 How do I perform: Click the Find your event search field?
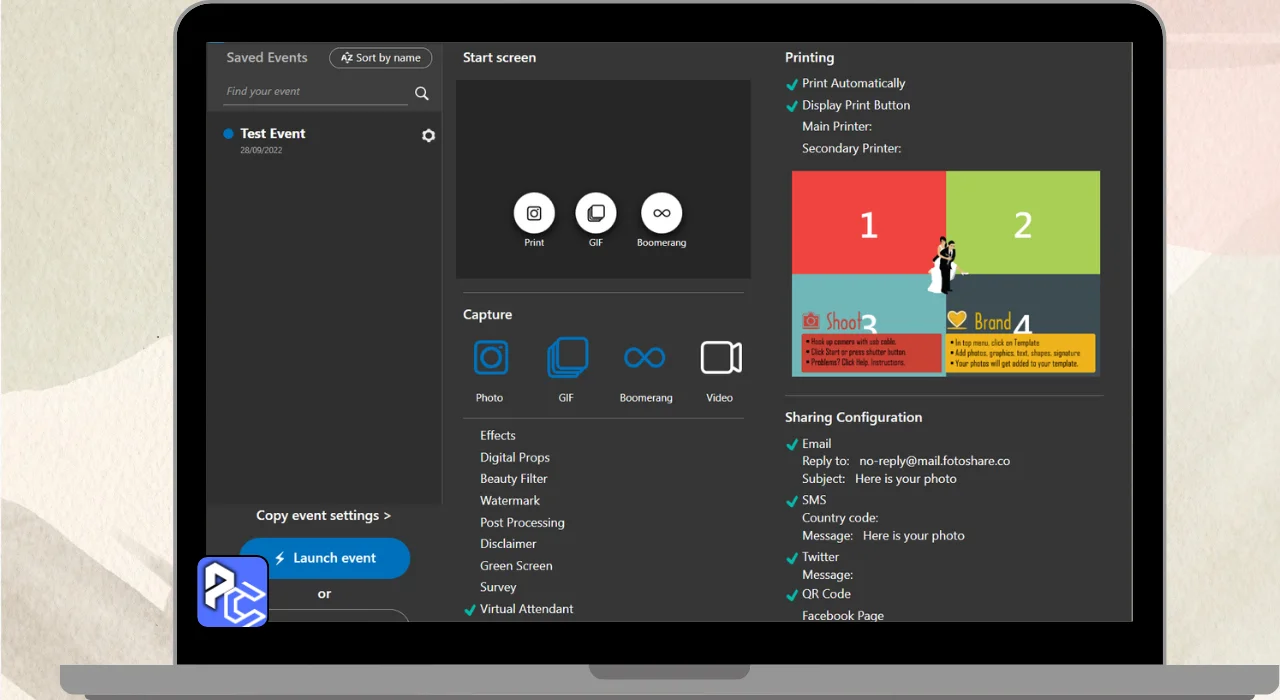pos(315,92)
